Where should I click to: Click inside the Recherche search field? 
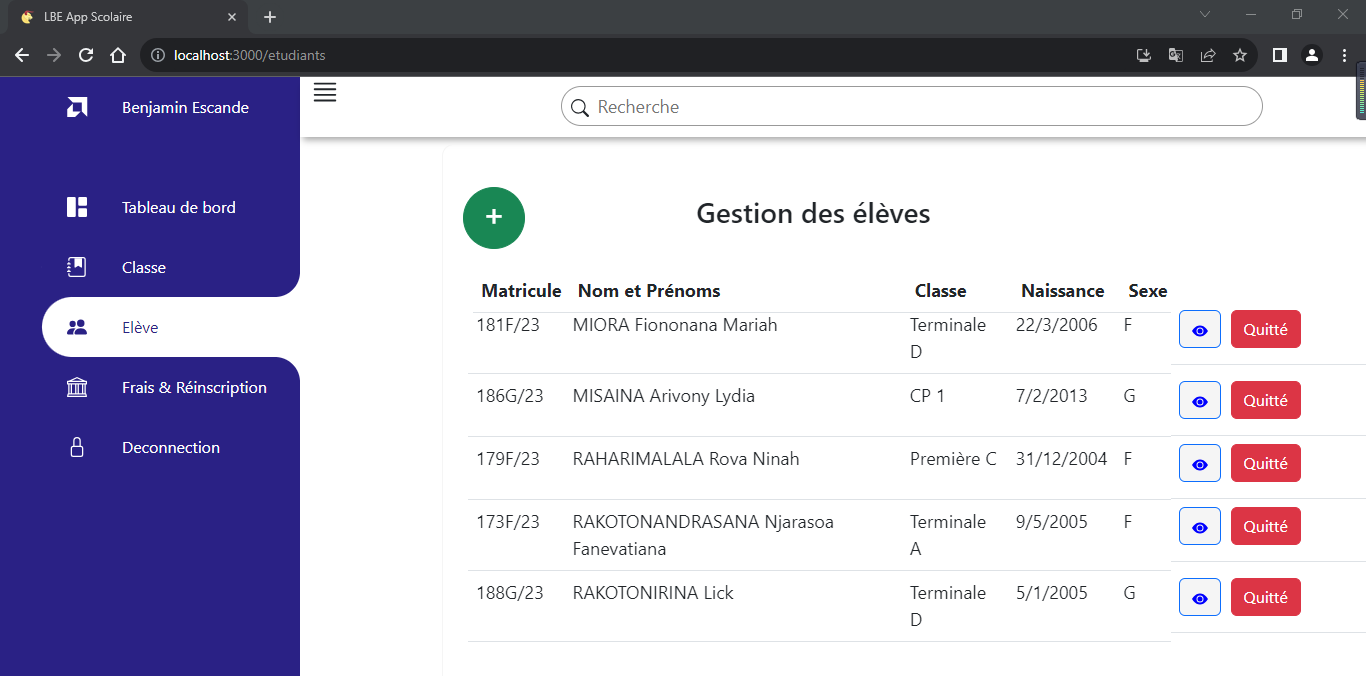pos(900,106)
